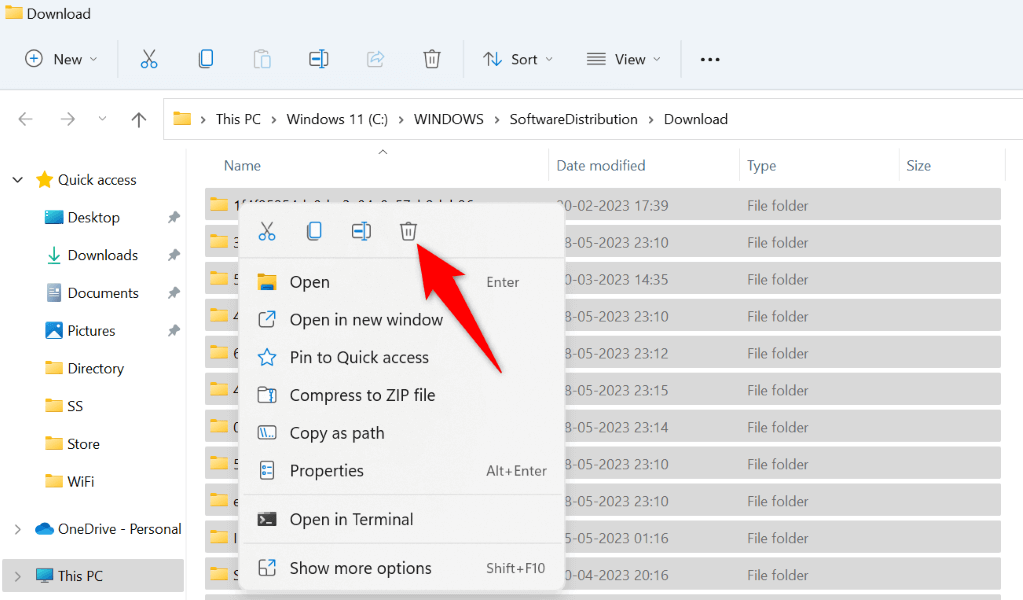Click the This PC monitor icon in sidebar
The image size is (1023, 600).
coord(44,576)
